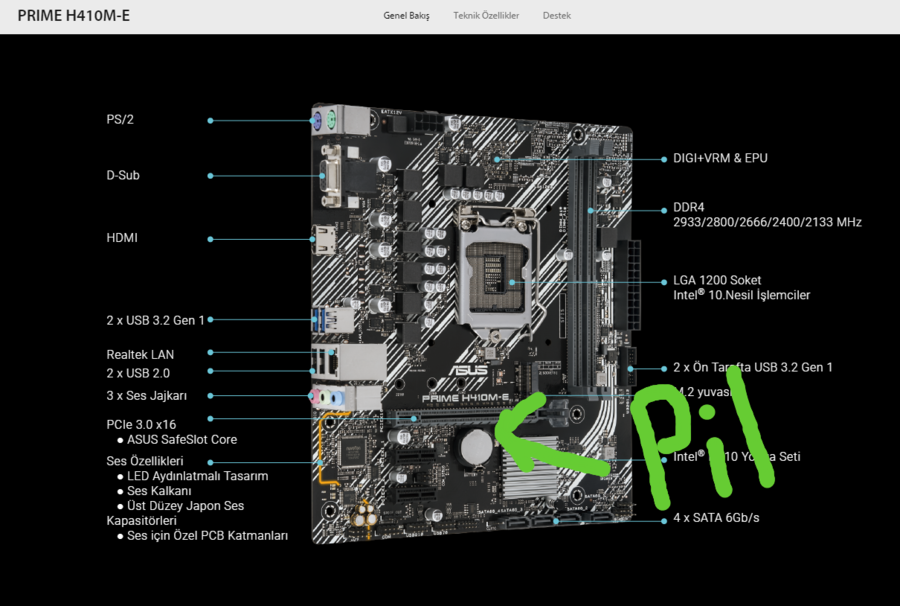The image size is (900, 606).
Task: Click the HDMI label
Action: 122,238
